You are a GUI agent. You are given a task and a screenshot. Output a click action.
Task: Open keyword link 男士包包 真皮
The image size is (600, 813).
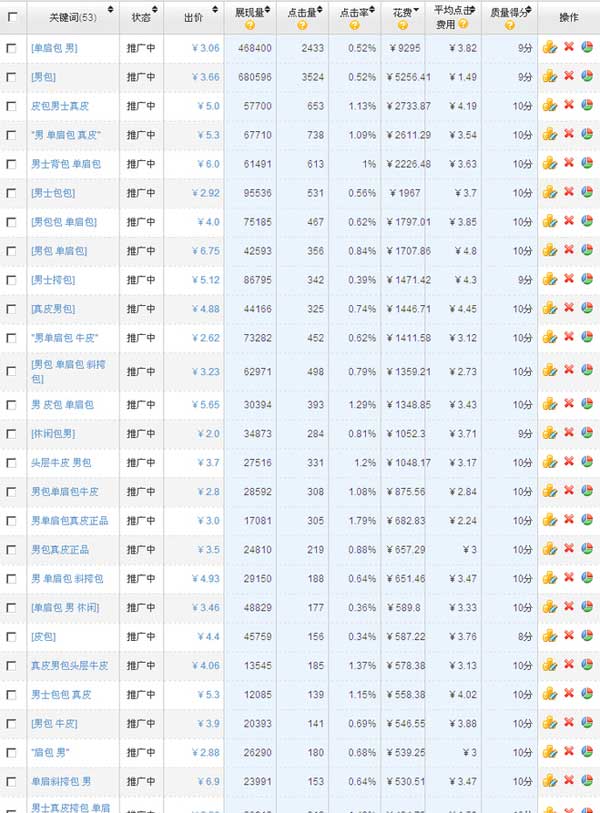click(61, 695)
